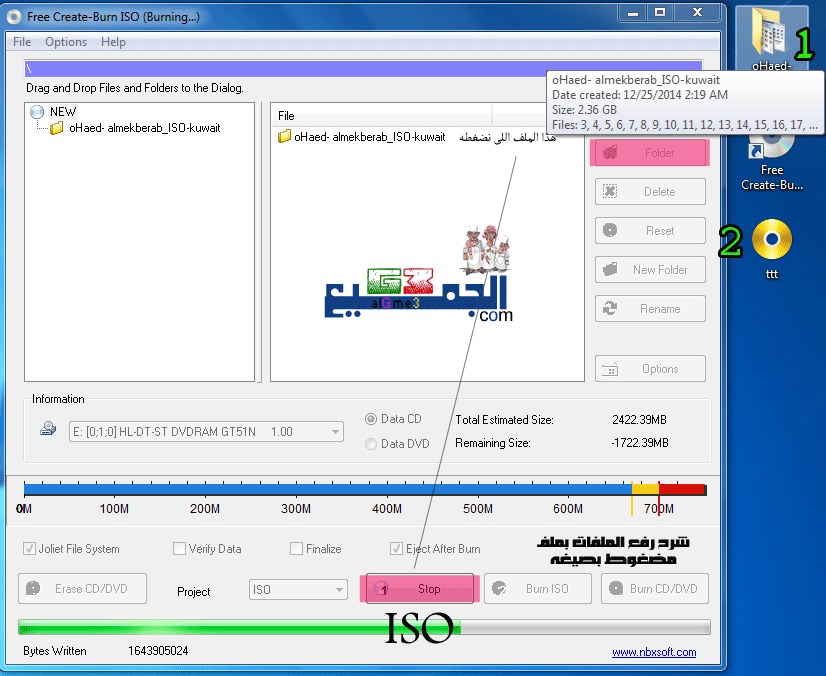
Task: Select the Data CD radio button
Action: pyautogui.click(x=371, y=419)
